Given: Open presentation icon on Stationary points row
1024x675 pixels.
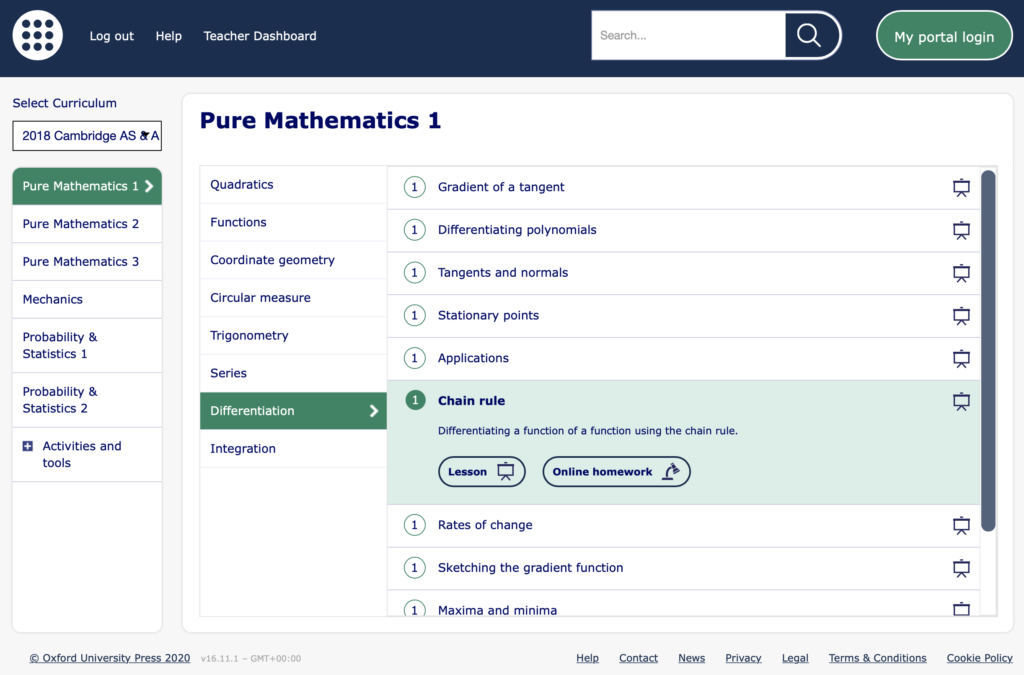Looking at the screenshot, I should 961,316.
